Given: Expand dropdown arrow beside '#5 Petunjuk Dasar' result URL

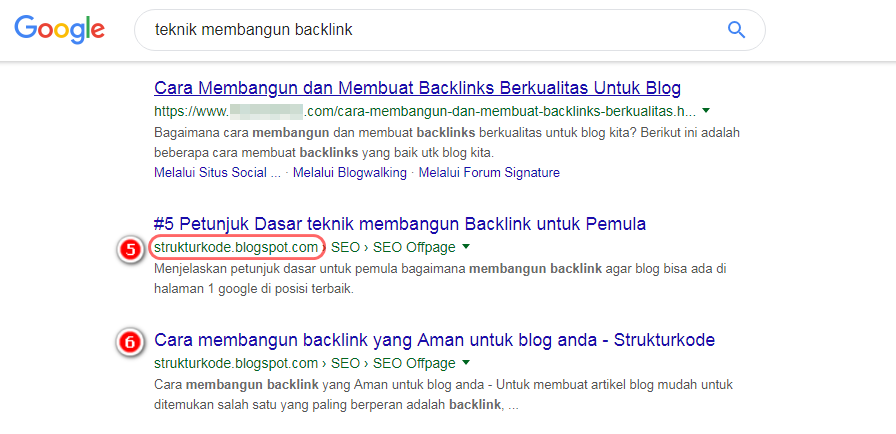Looking at the screenshot, I should [466, 247].
